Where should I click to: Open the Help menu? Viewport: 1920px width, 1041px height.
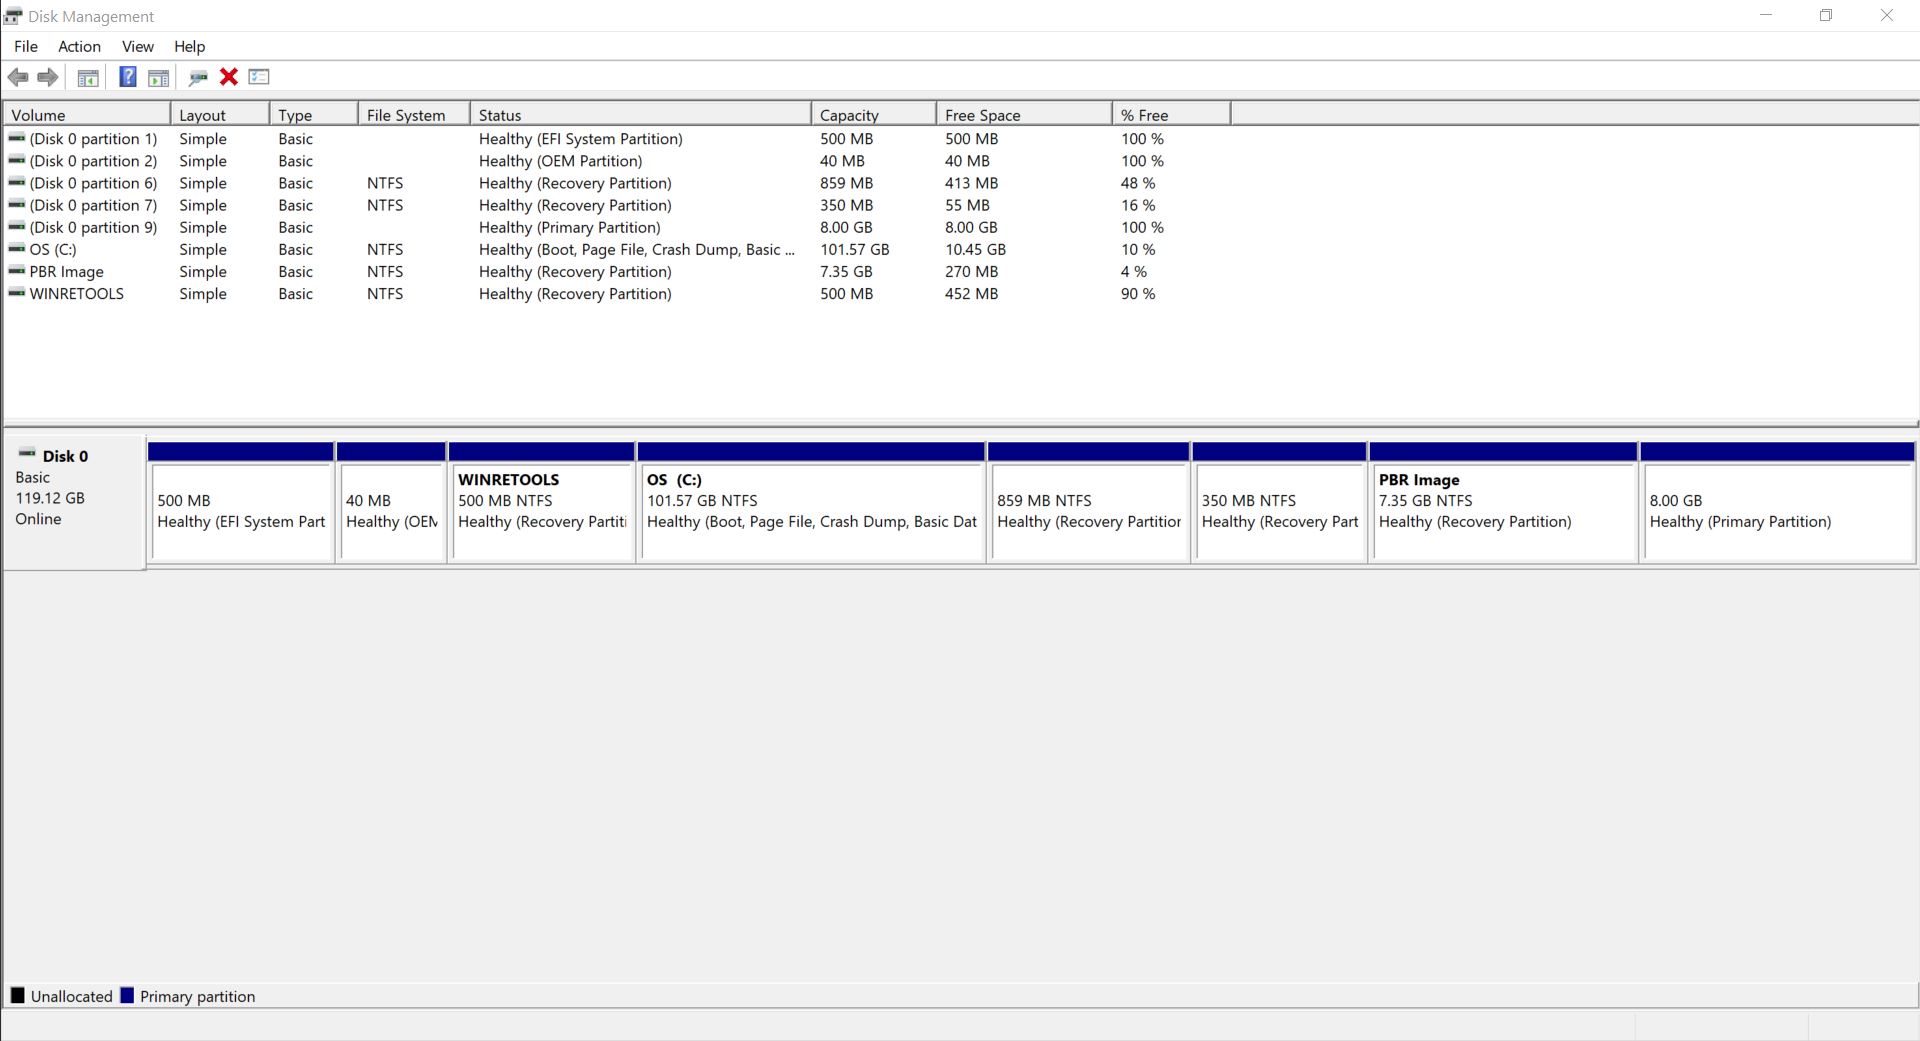(189, 46)
